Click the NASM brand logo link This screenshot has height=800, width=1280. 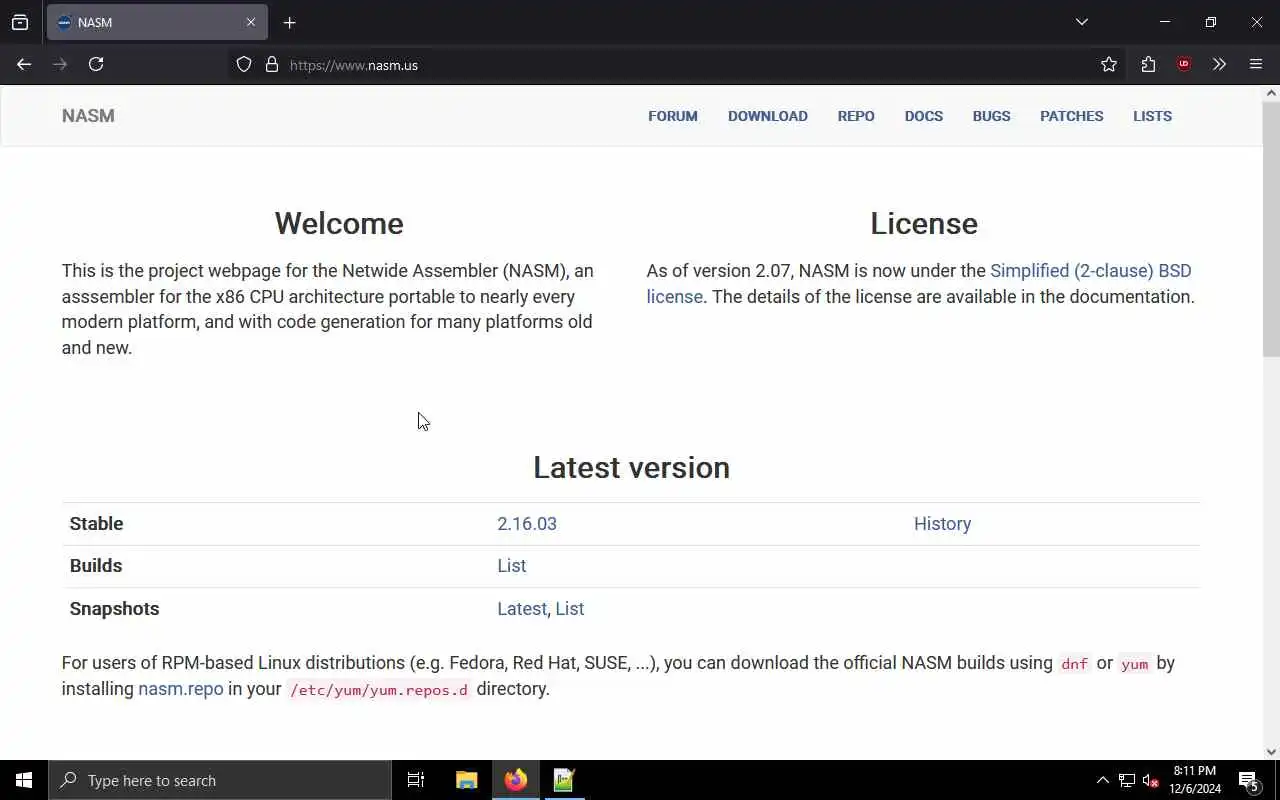pos(88,116)
